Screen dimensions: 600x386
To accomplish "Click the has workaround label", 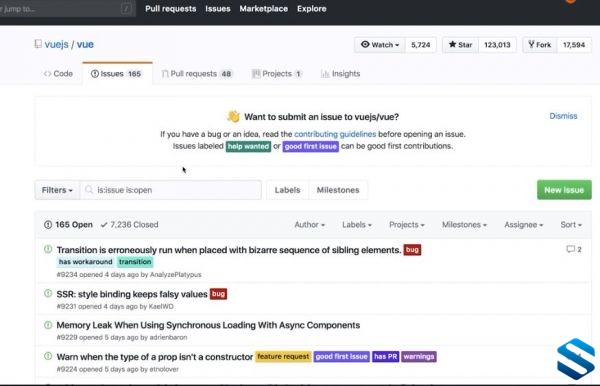I will [x=86, y=262].
